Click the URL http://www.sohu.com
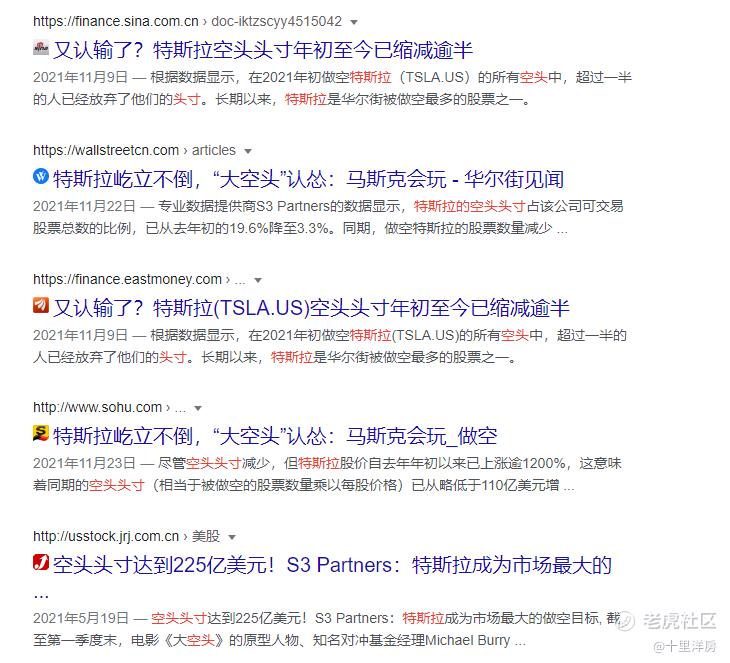The height and width of the screenshot is (663, 730). [97, 407]
